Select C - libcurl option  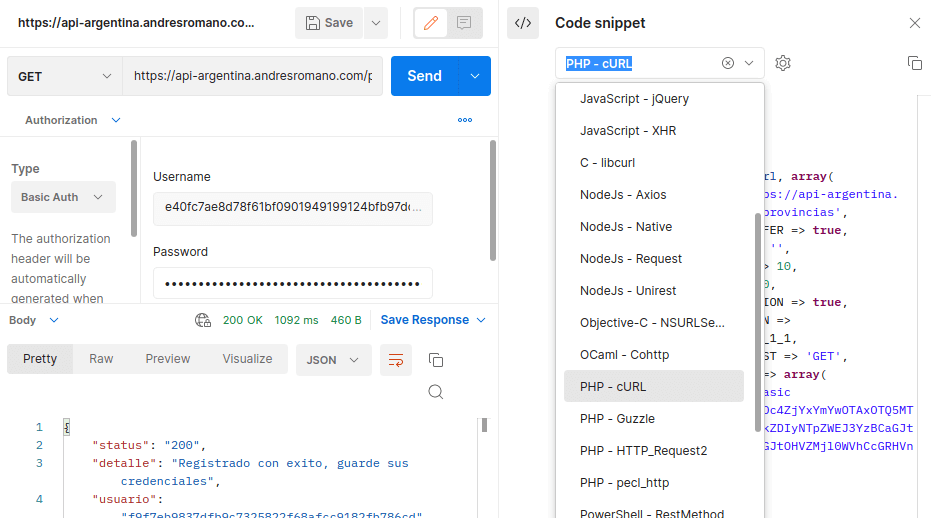pyautogui.click(x=654, y=163)
